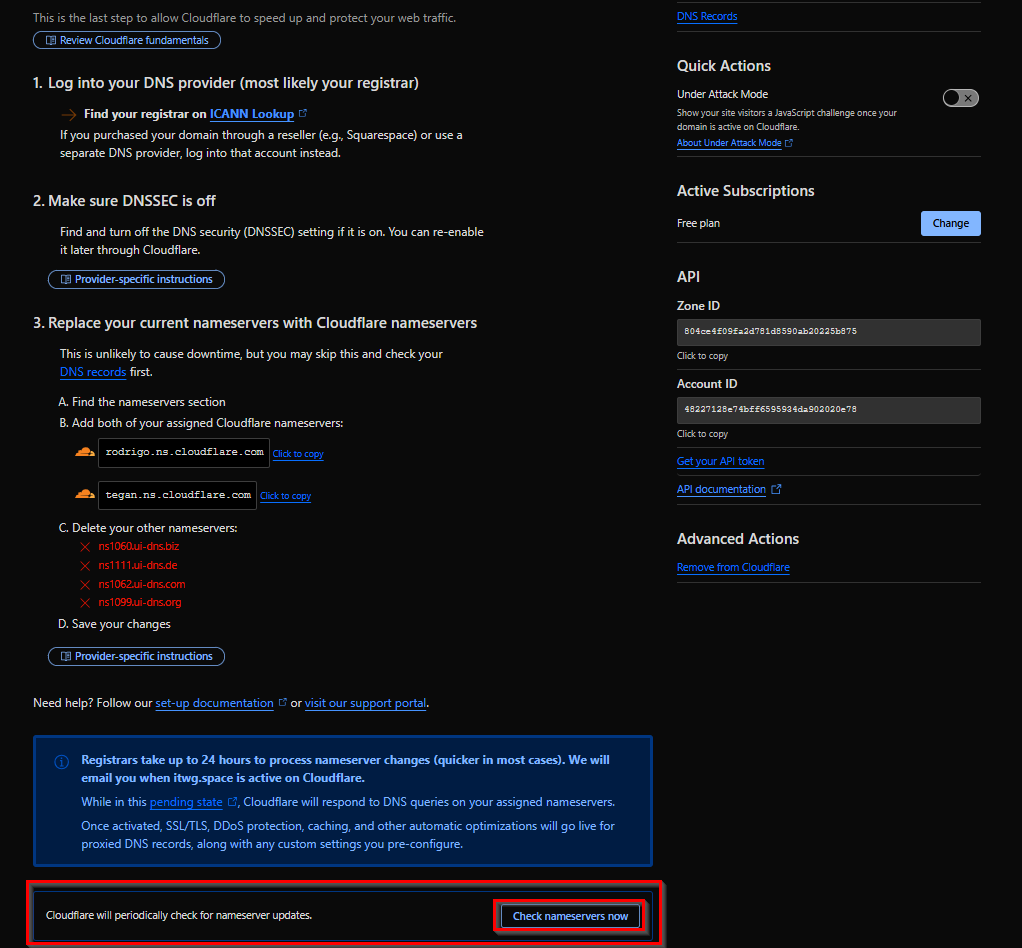Viewport: 1022px width, 948px height.
Task: Open Provider-specific instructions below Save your changes
Action: click(136, 657)
